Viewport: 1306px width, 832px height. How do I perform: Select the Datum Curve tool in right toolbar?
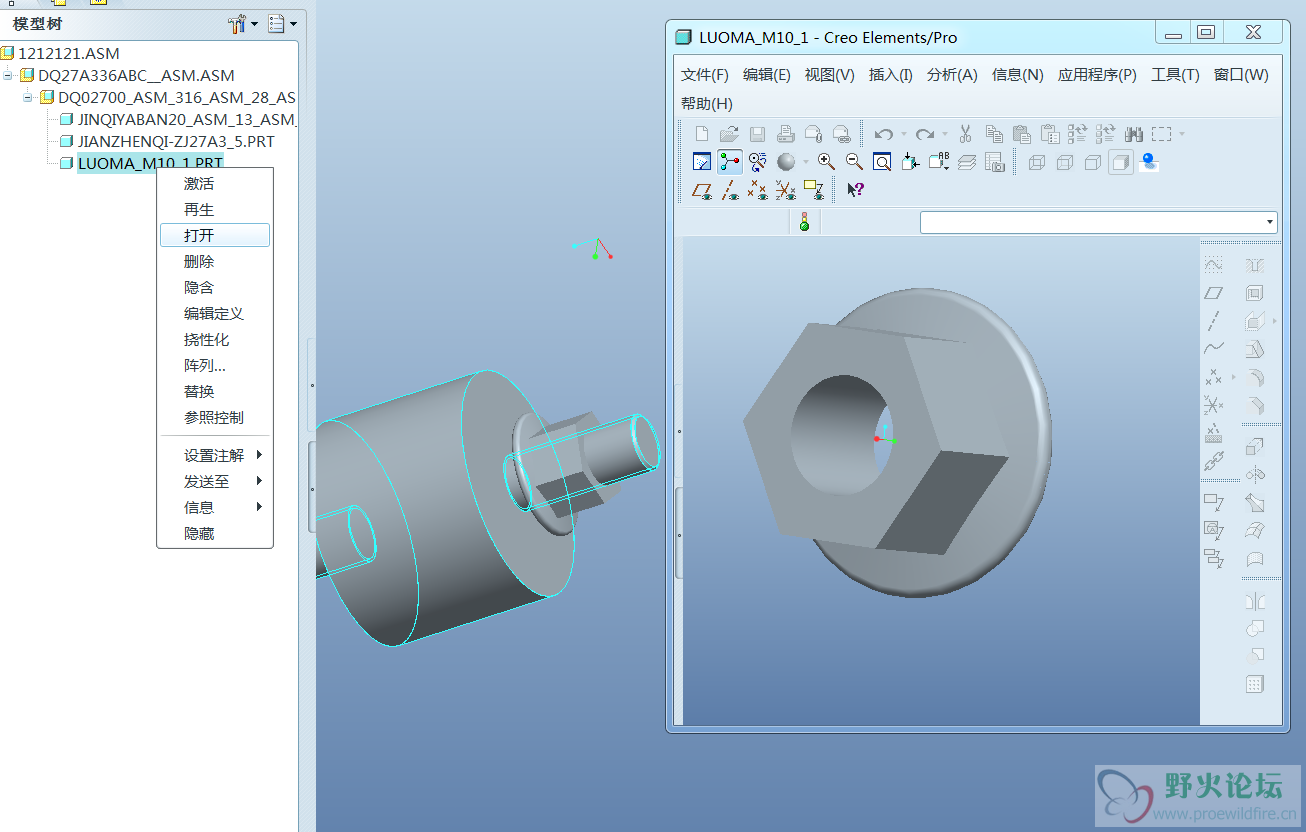coord(1213,349)
